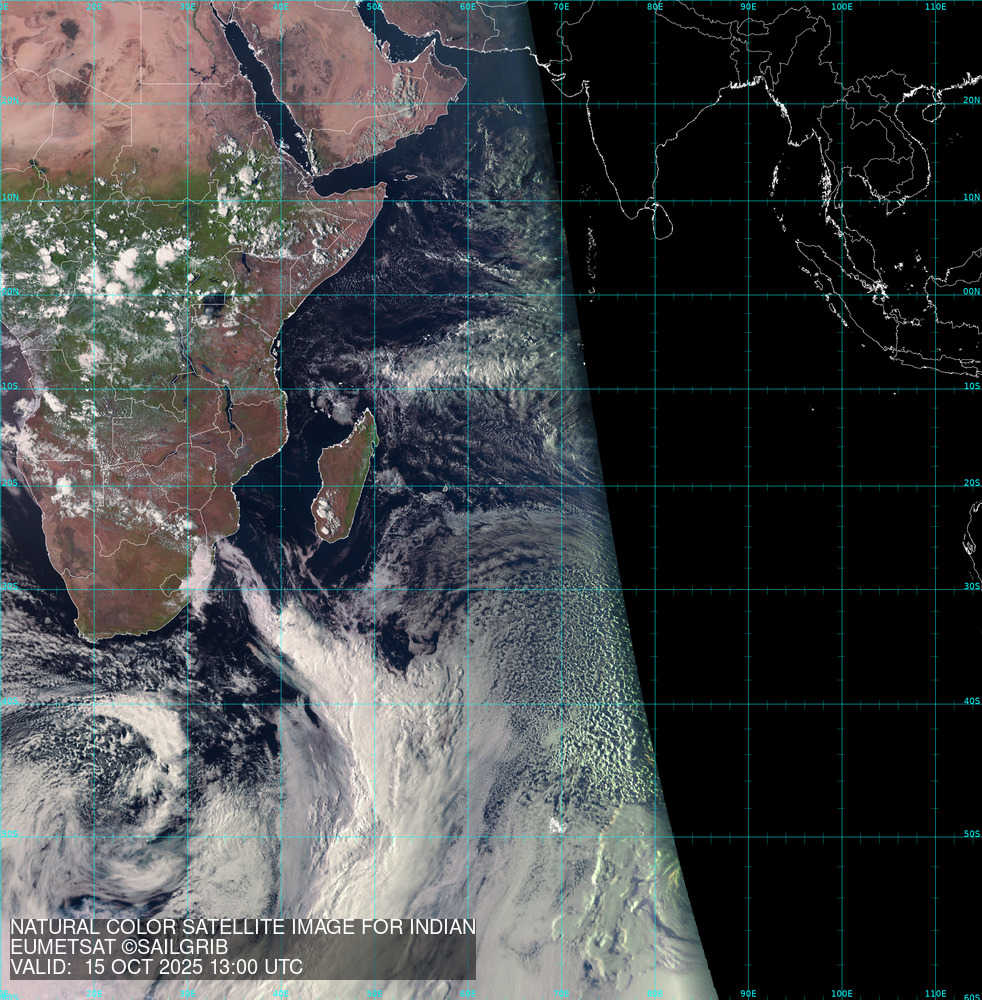The height and width of the screenshot is (1000, 982).
Task: Click the tip of the Horn of Africa
Action: tap(382, 187)
